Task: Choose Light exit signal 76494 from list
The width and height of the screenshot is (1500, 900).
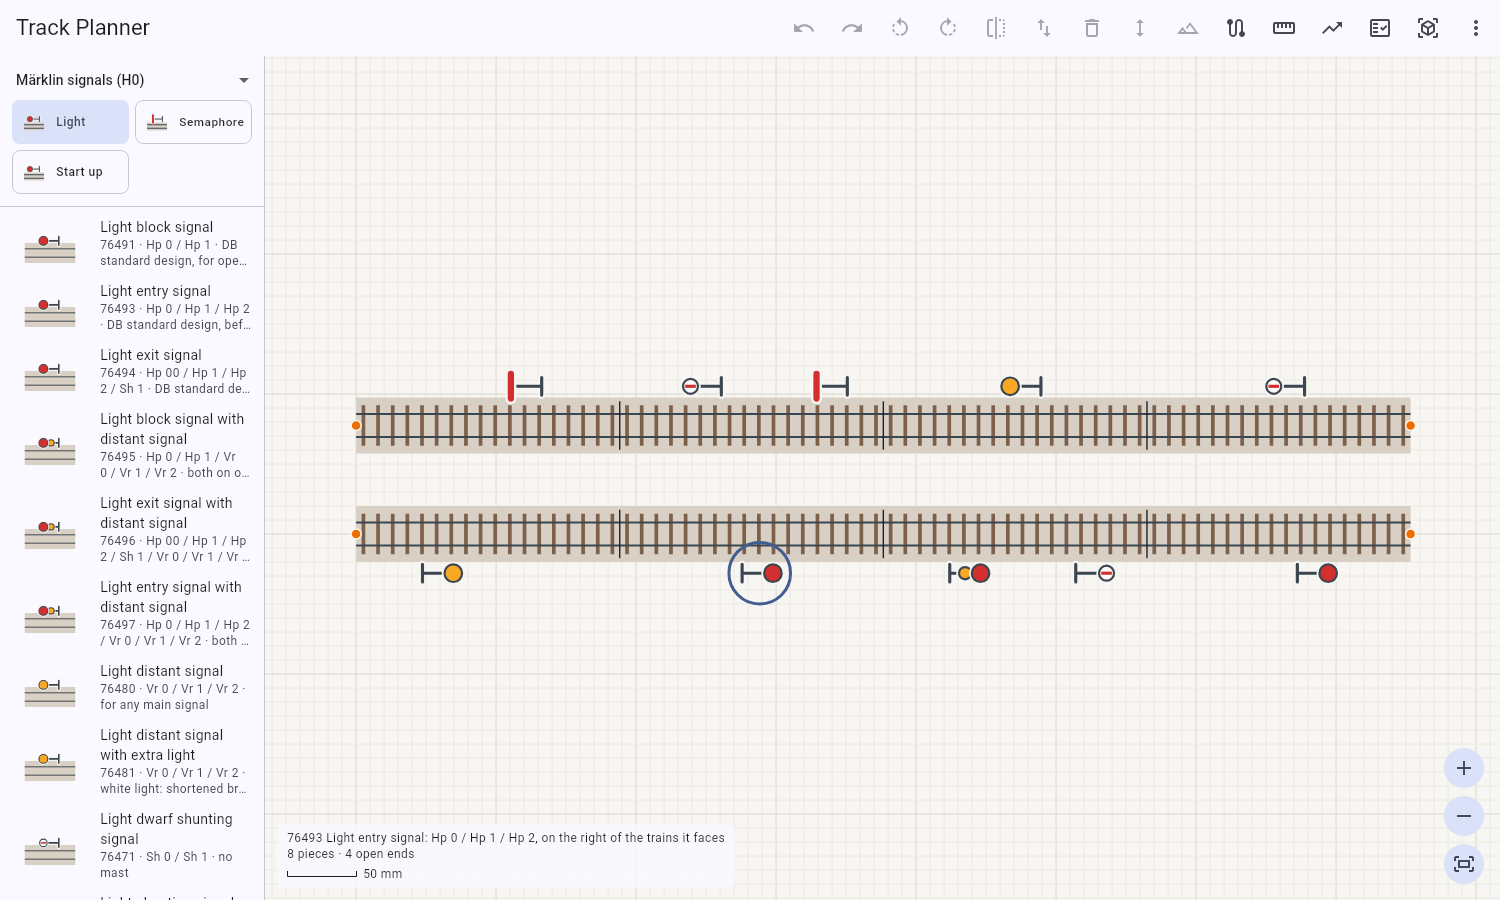Action: (x=132, y=372)
